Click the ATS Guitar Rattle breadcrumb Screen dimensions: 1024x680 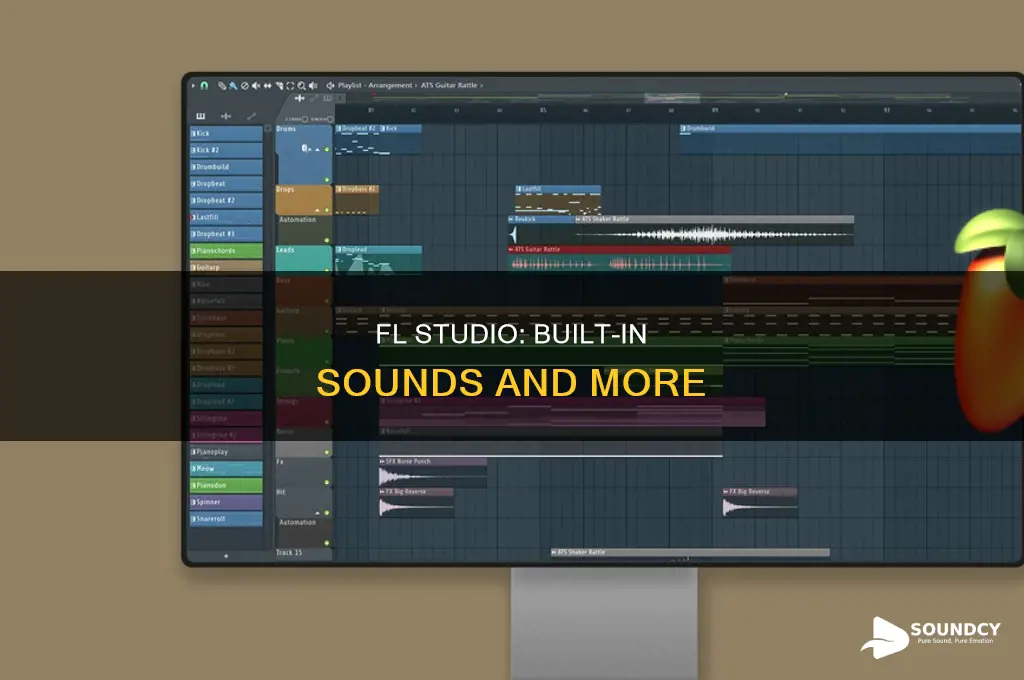(449, 86)
